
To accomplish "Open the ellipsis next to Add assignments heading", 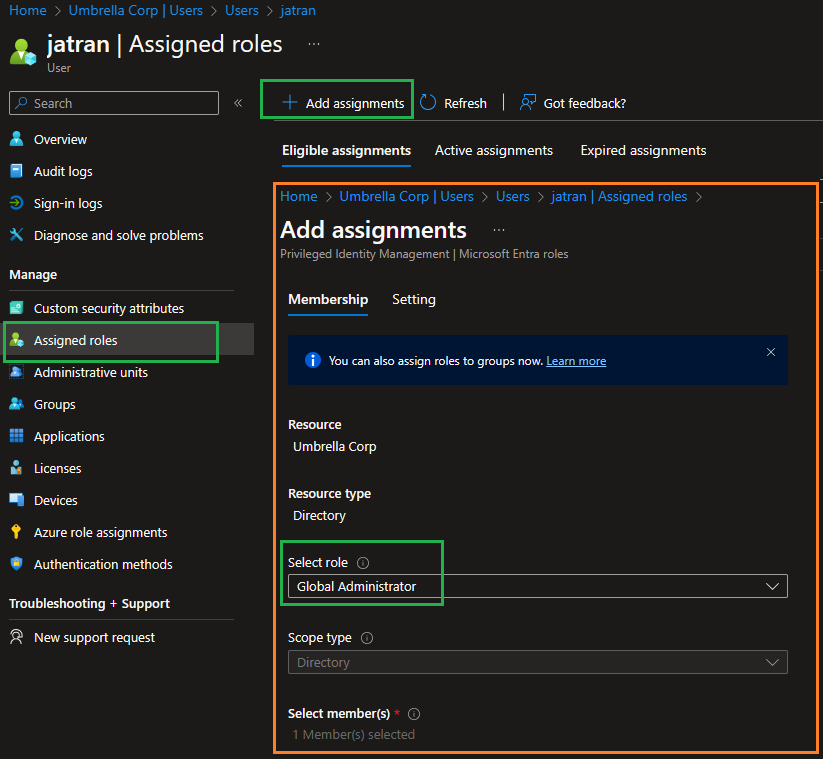I will click(x=499, y=230).
